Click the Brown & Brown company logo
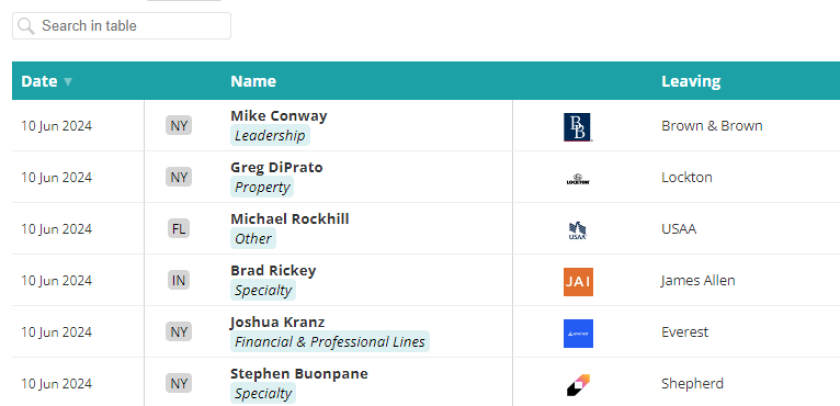Viewport: 840px width, 406px height. tap(578, 127)
